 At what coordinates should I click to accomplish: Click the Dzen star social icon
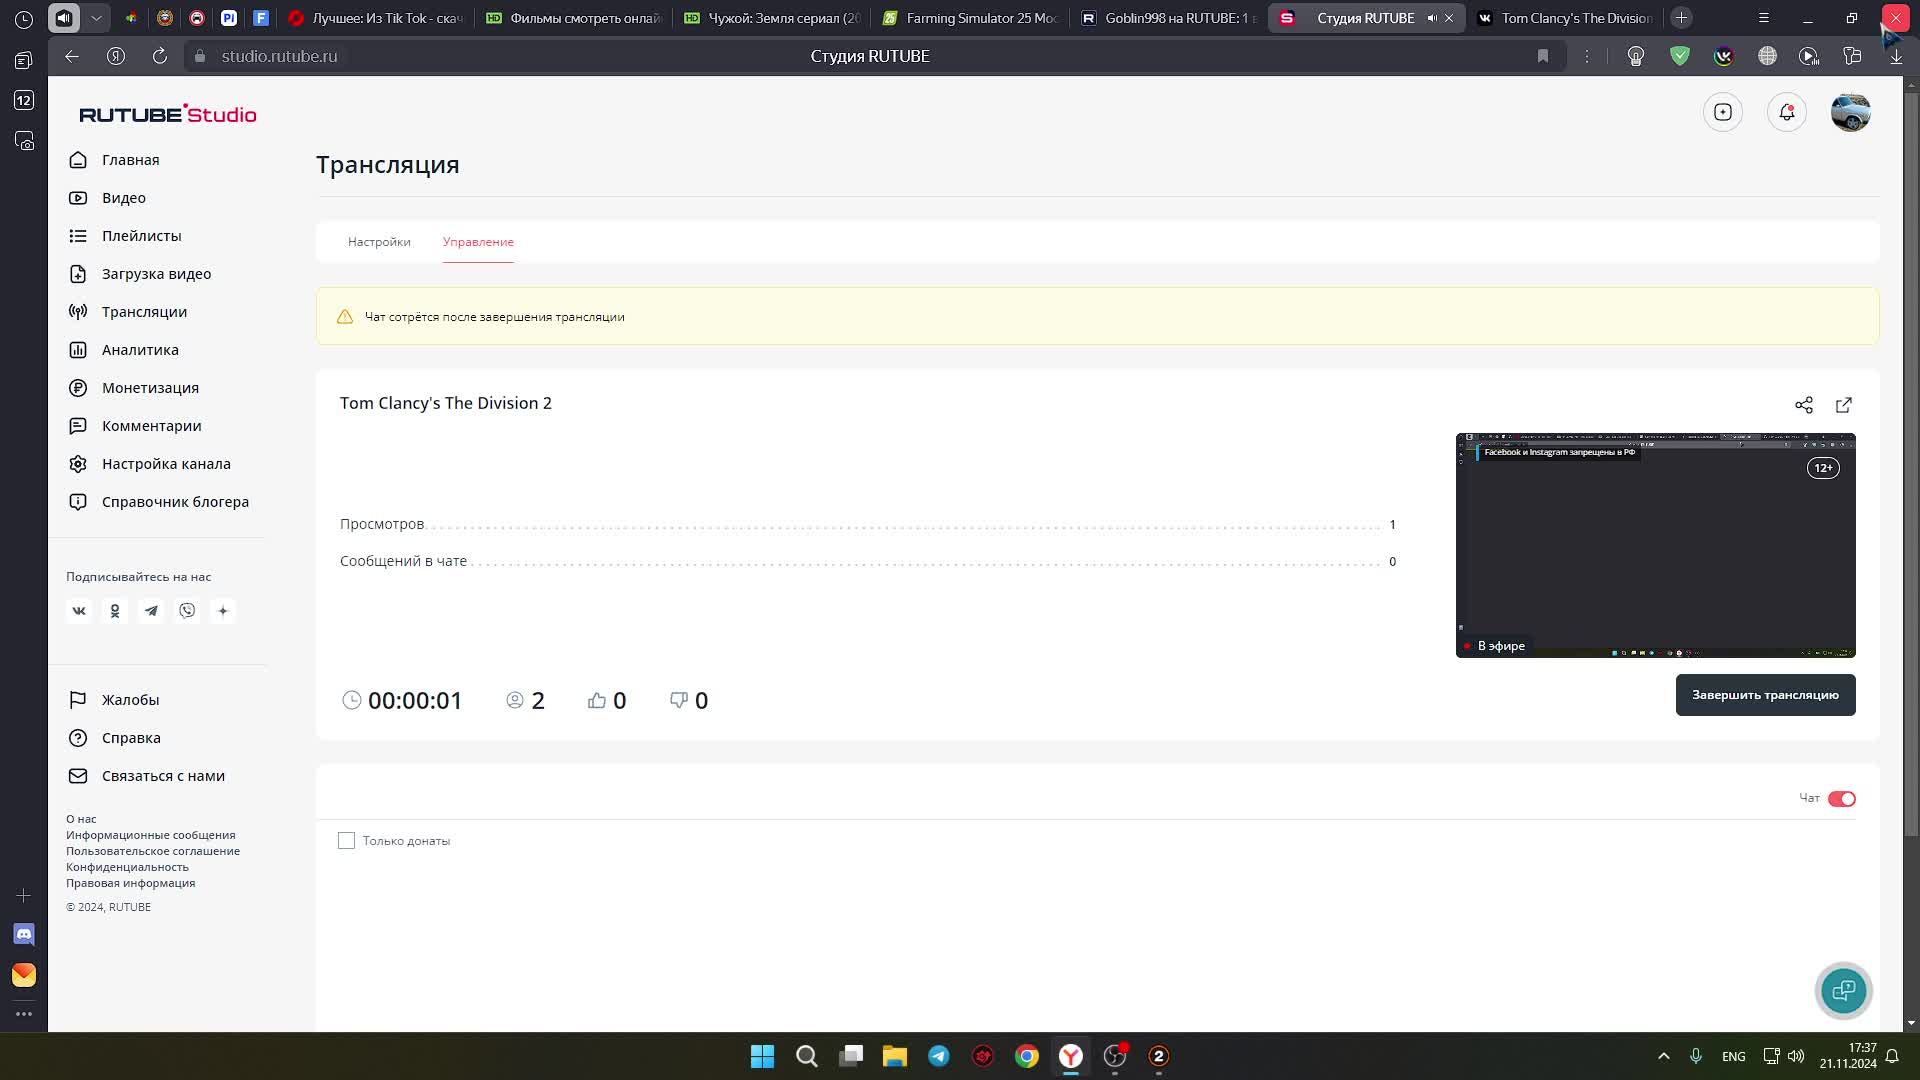pyautogui.click(x=223, y=611)
